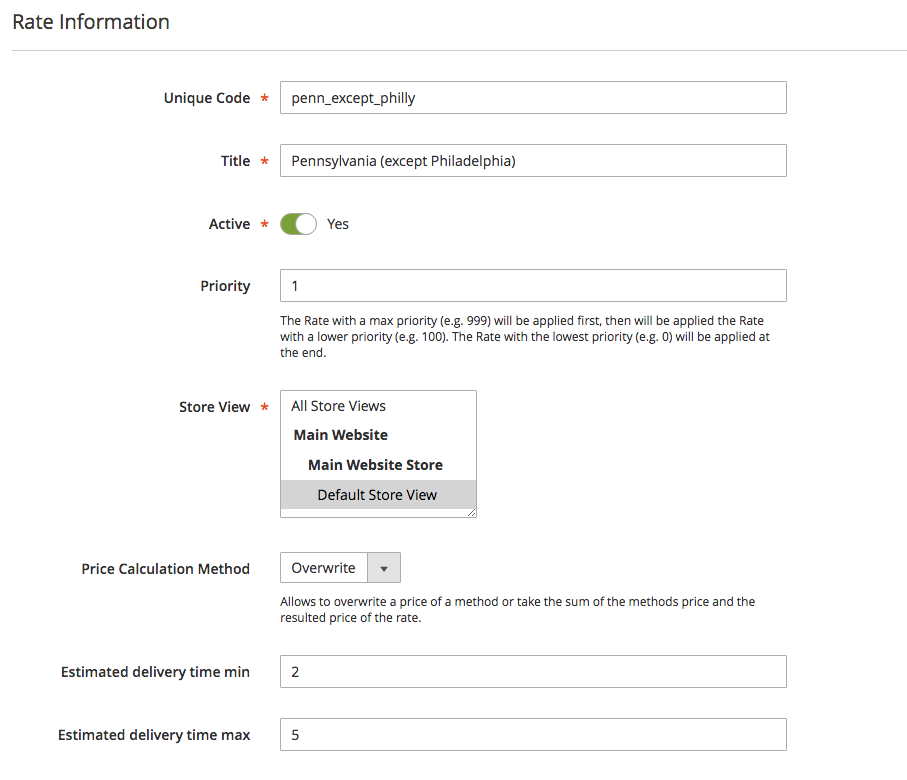Click the Priority field label
This screenshot has width=907, height=780.
[226, 286]
